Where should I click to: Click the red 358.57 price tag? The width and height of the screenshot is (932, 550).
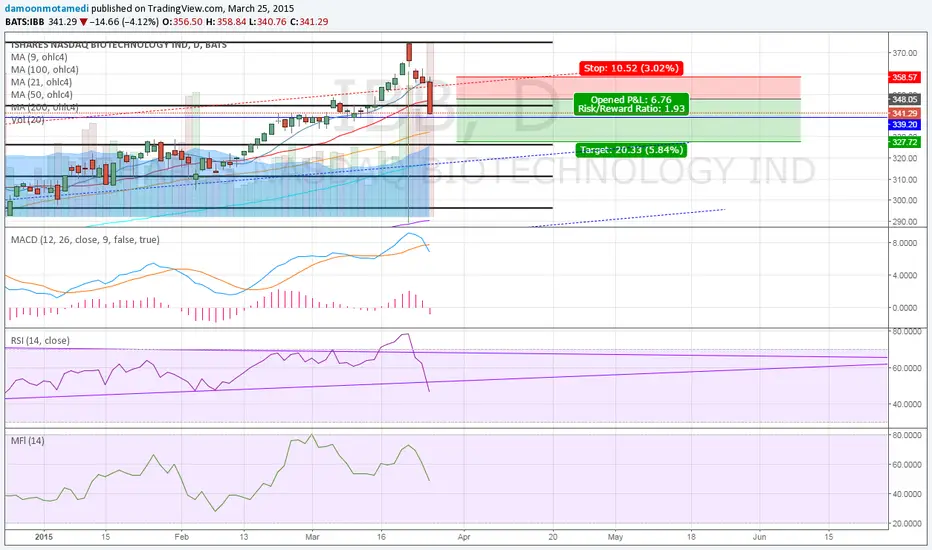[904, 77]
